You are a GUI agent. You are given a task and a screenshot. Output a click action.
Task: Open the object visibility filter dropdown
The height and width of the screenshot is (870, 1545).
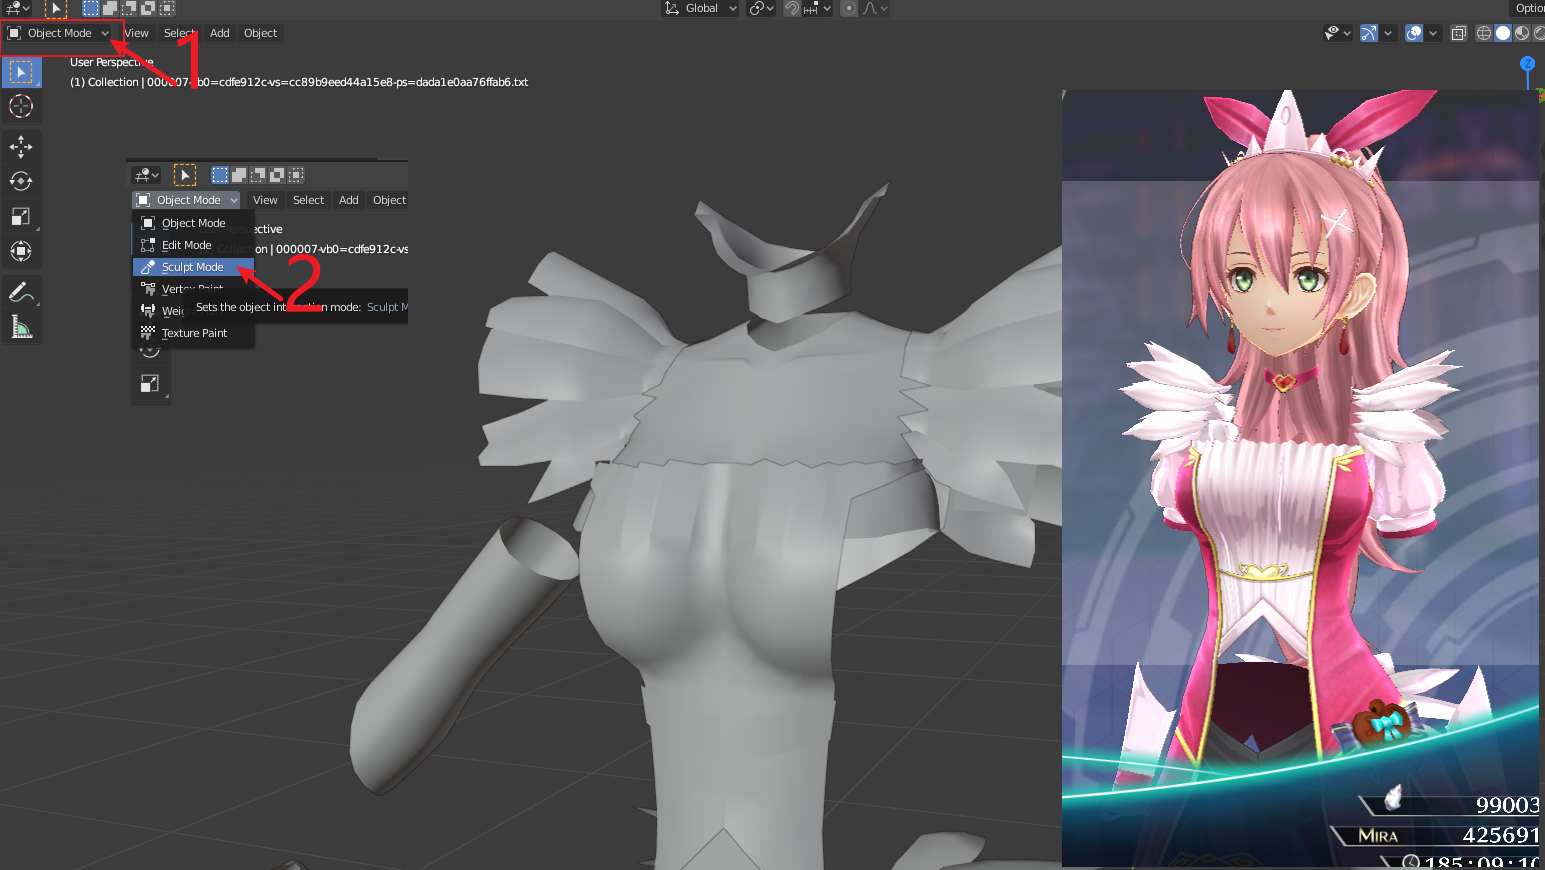coord(1338,33)
